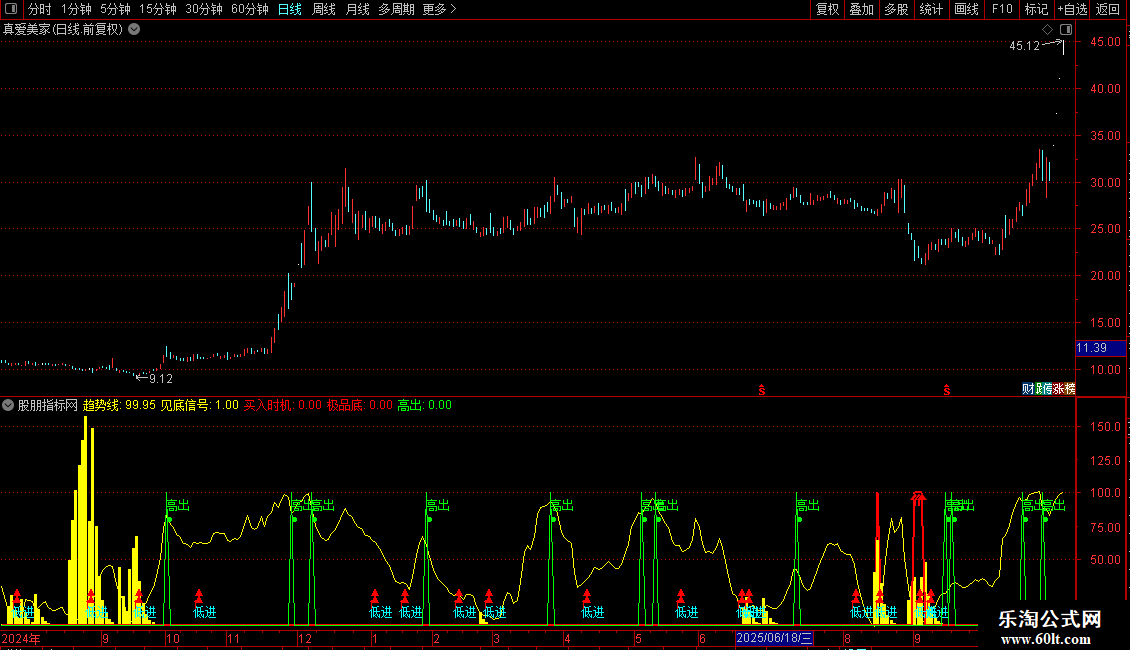Click the blue 财 tag
The height and width of the screenshot is (650, 1130).
[x=1027, y=389]
